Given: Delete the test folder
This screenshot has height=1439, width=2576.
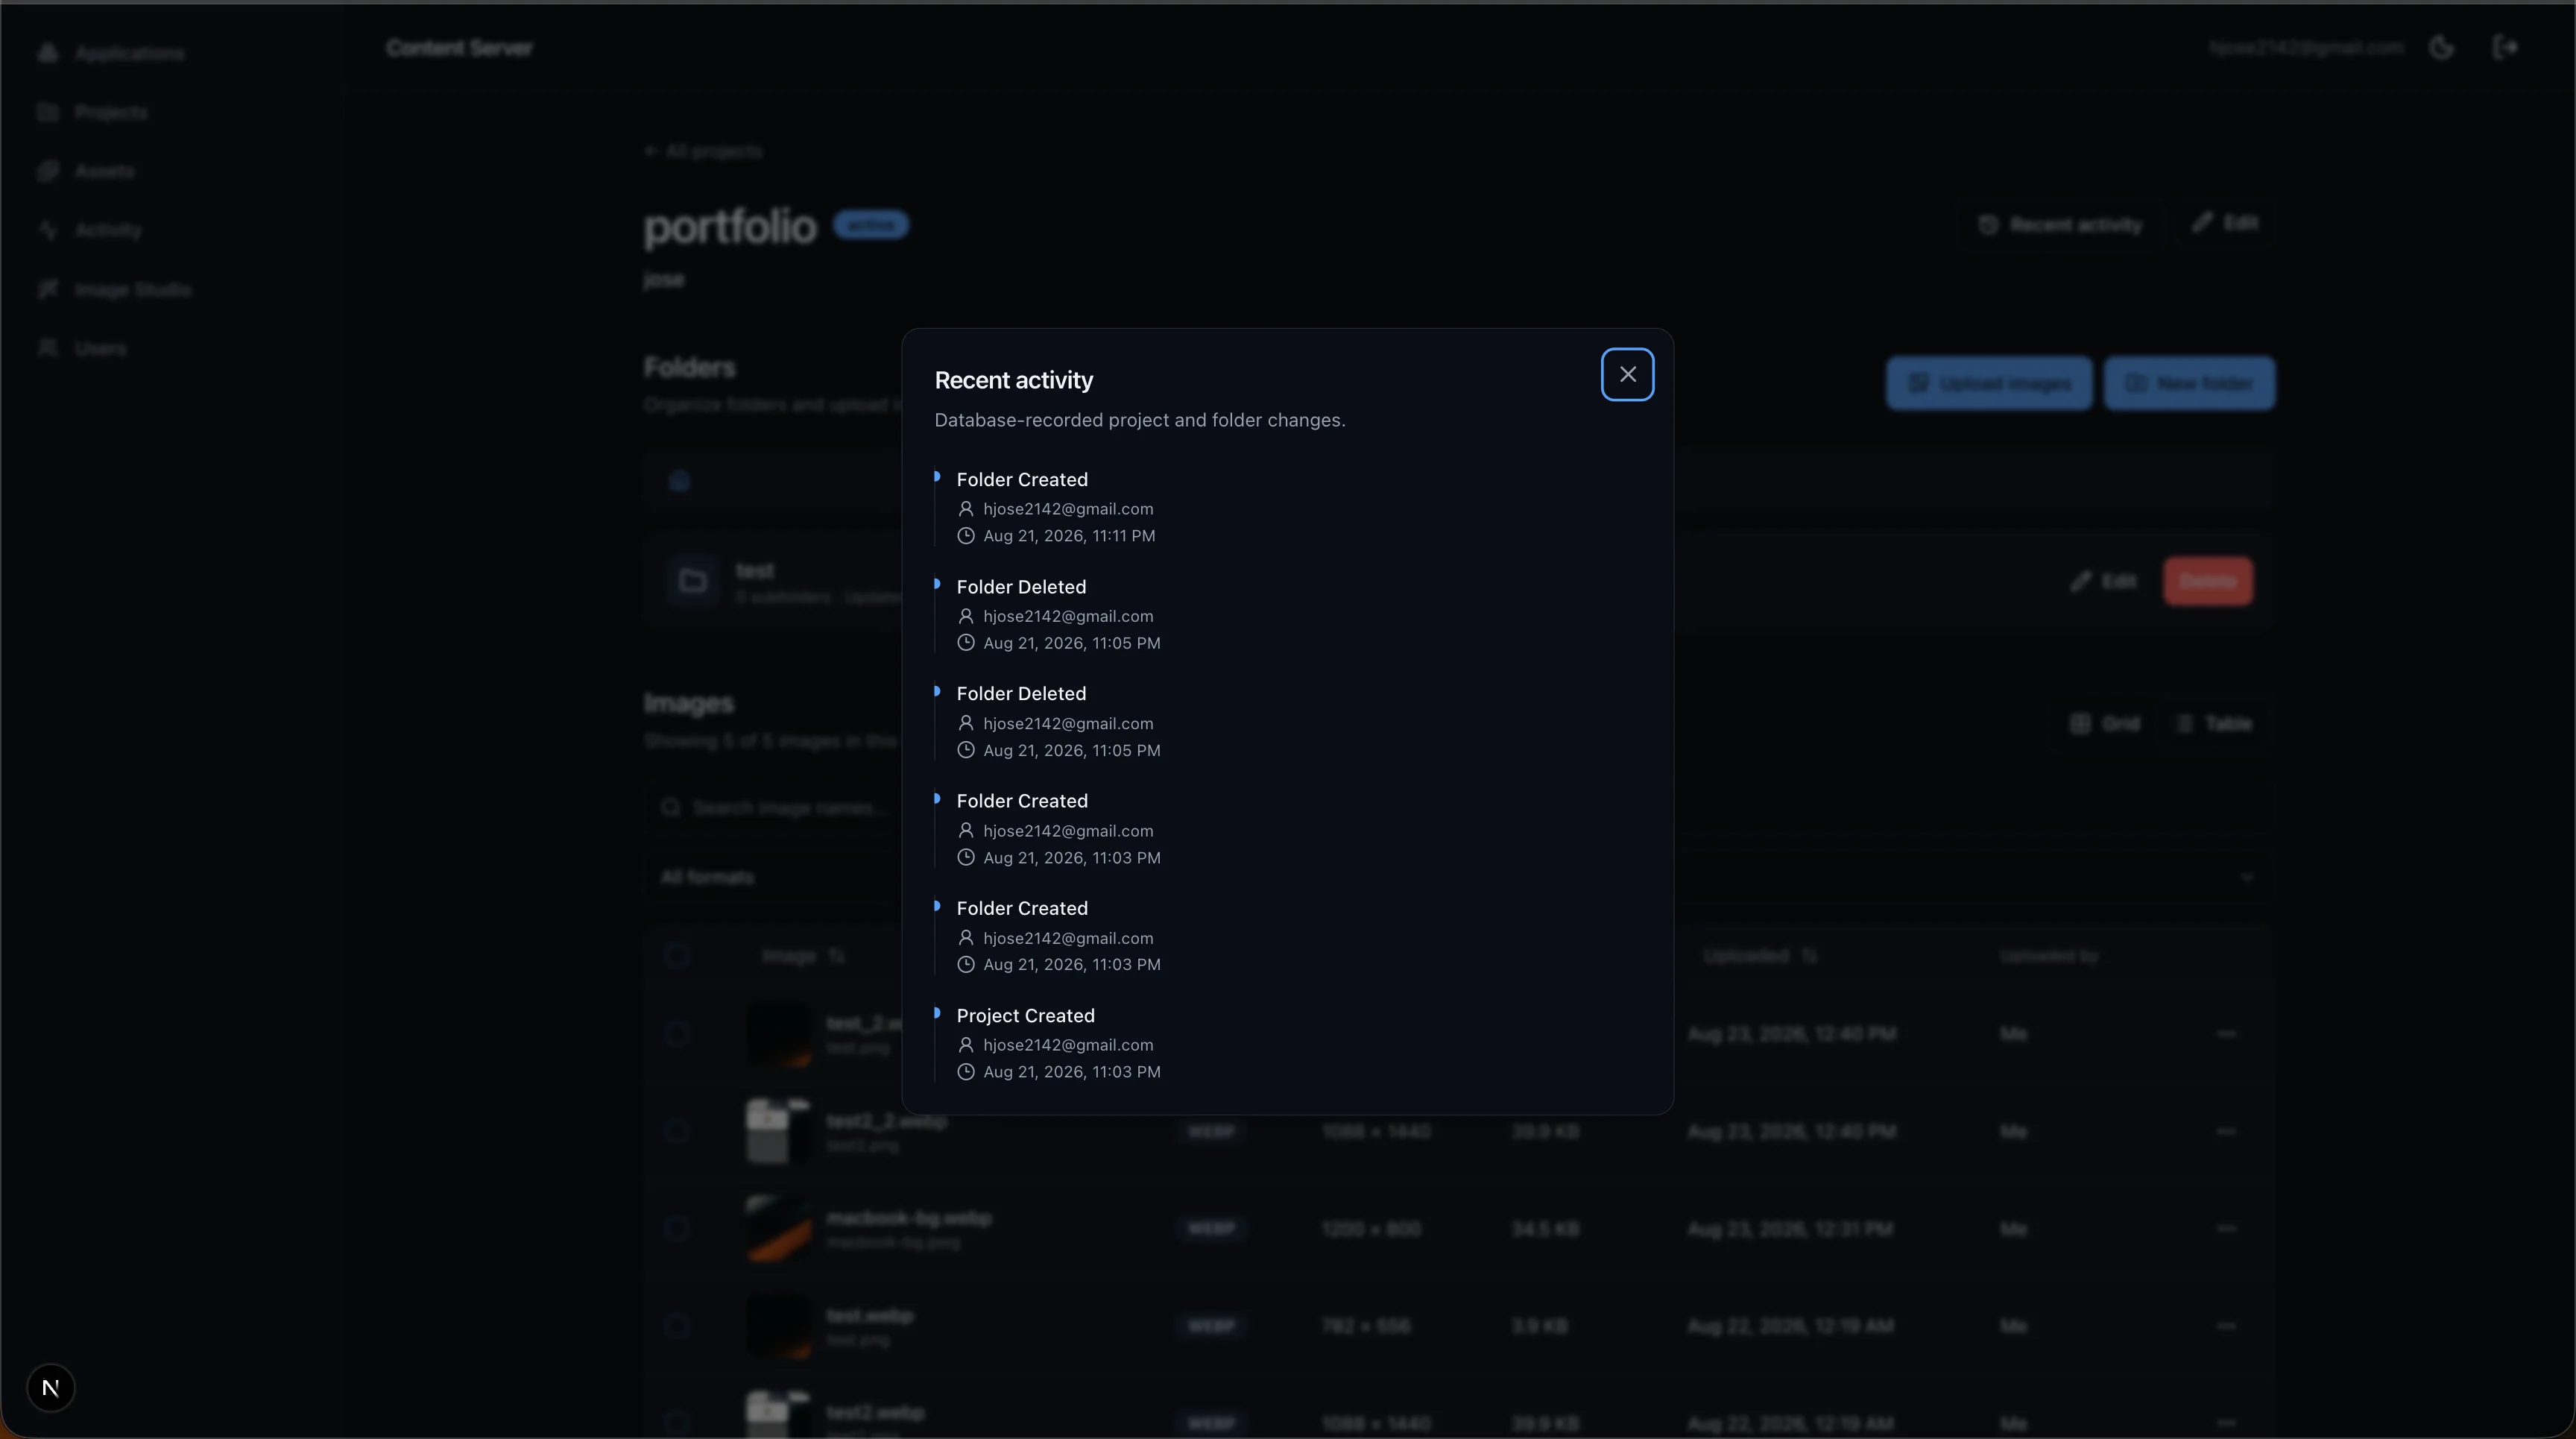Looking at the screenshot, I should [x=2208, y=580].
